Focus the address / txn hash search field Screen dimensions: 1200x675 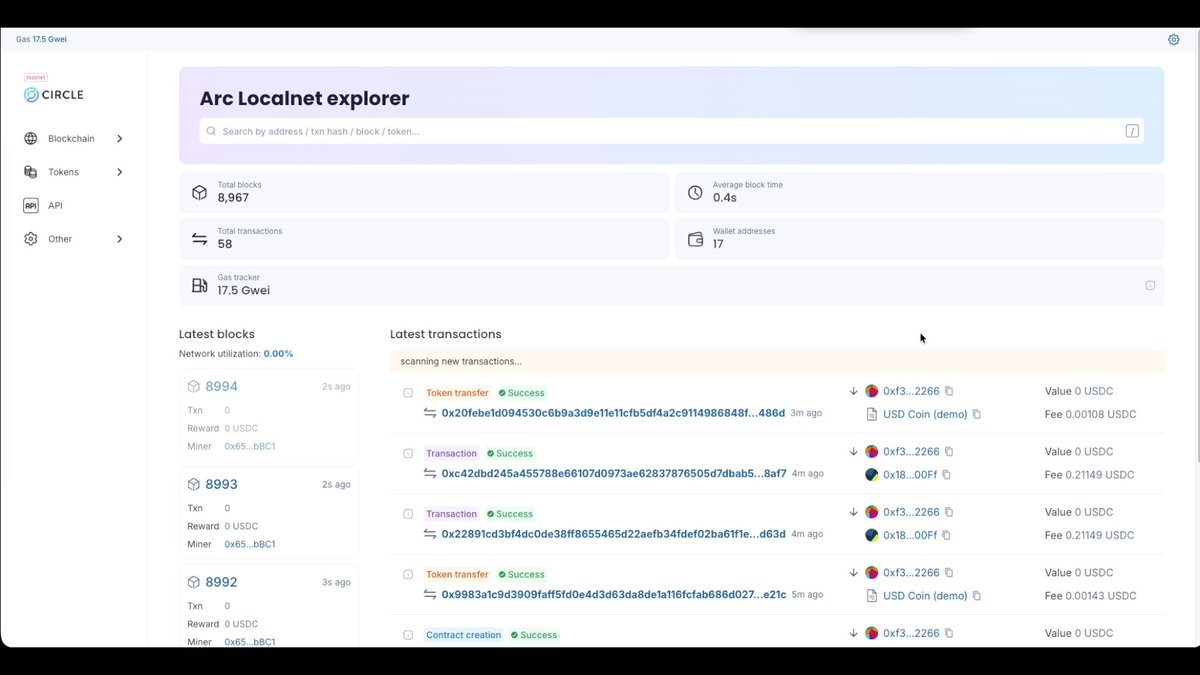670,131
